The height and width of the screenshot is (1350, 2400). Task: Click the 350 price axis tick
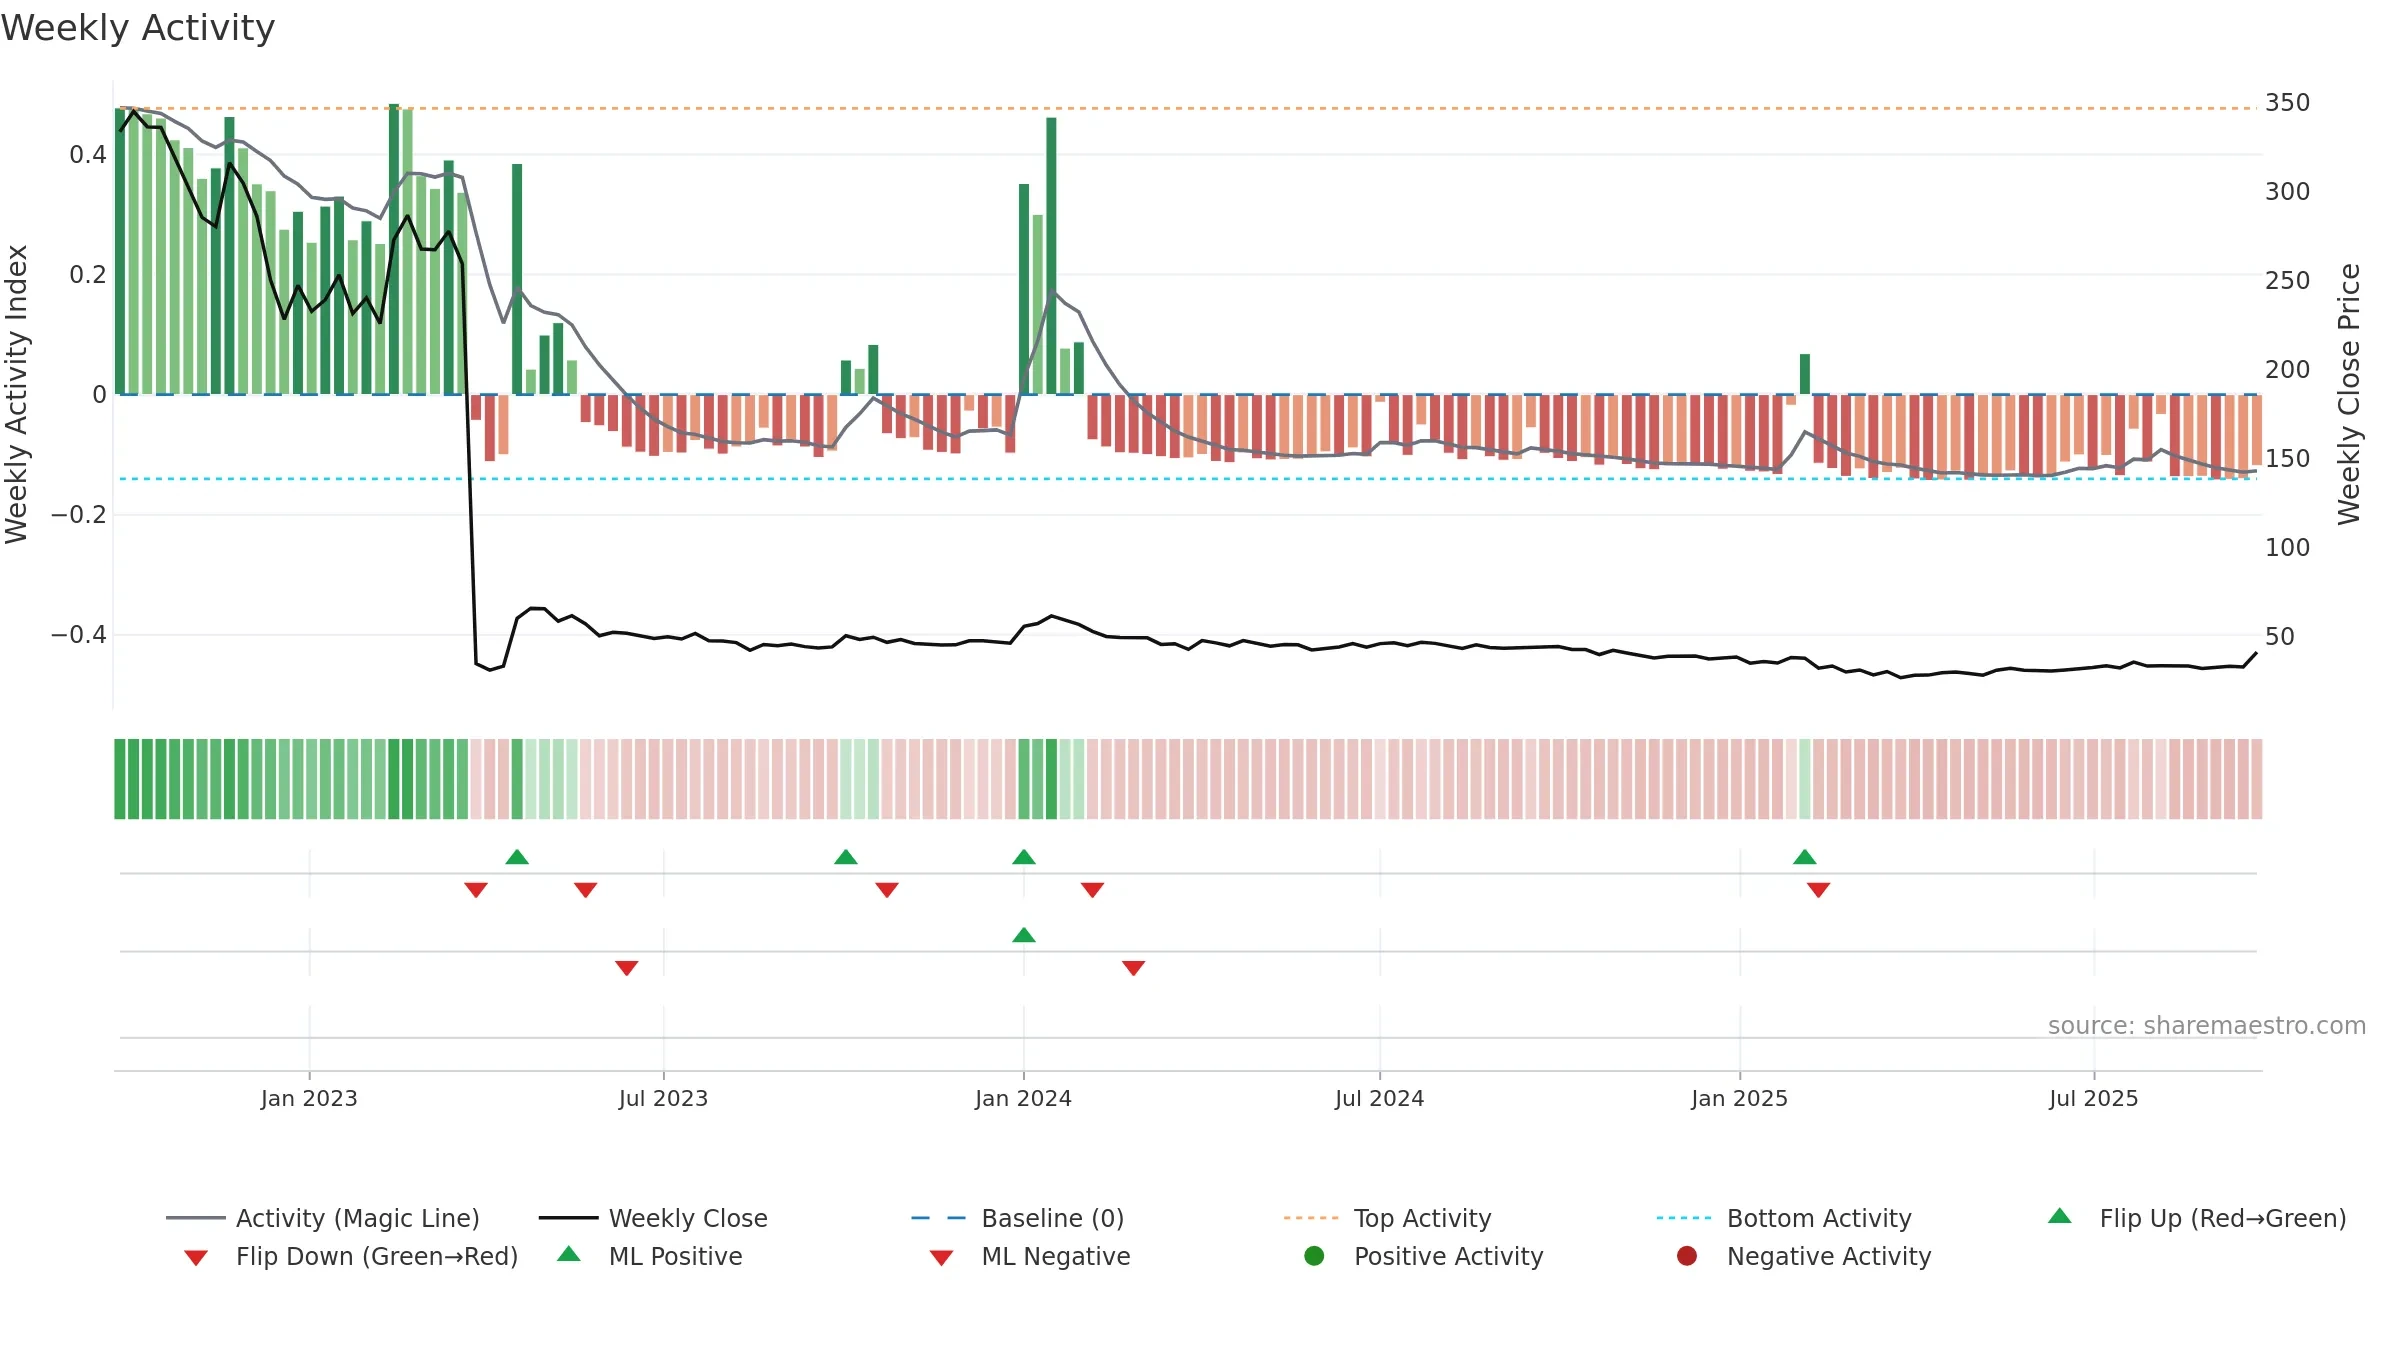[x=2288, y=103]
